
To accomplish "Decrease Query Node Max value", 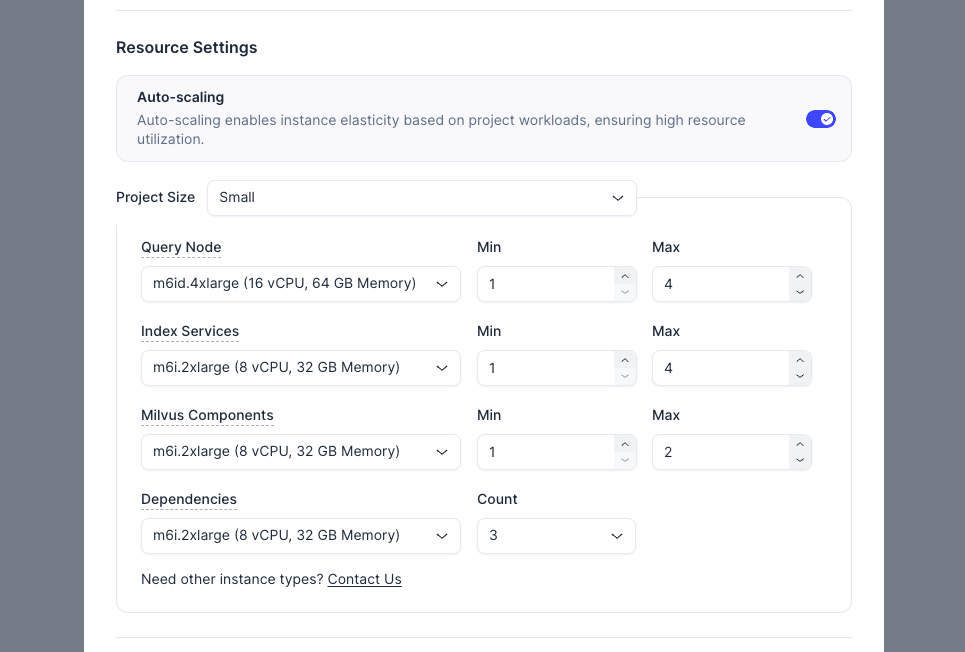I will tap(799, 293).
